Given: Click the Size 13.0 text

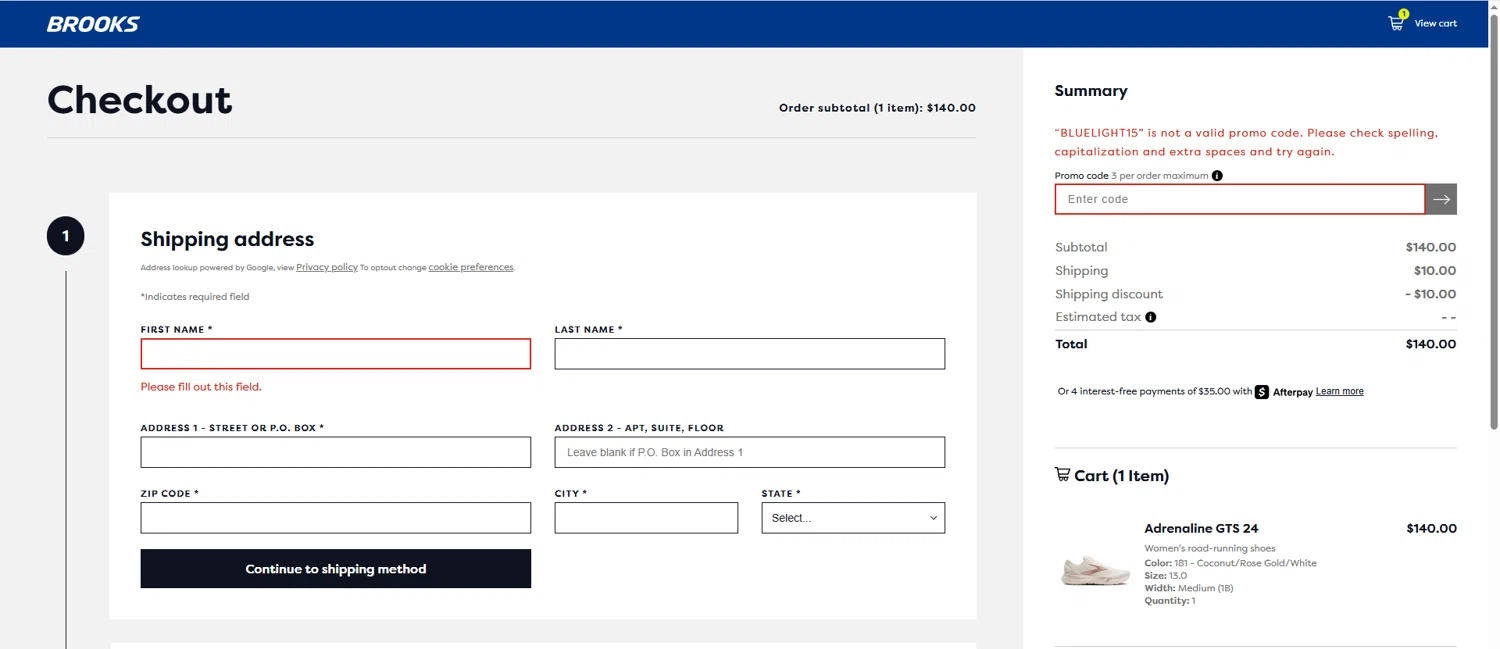Looking at the screenshot, I should pos(1166,576).
